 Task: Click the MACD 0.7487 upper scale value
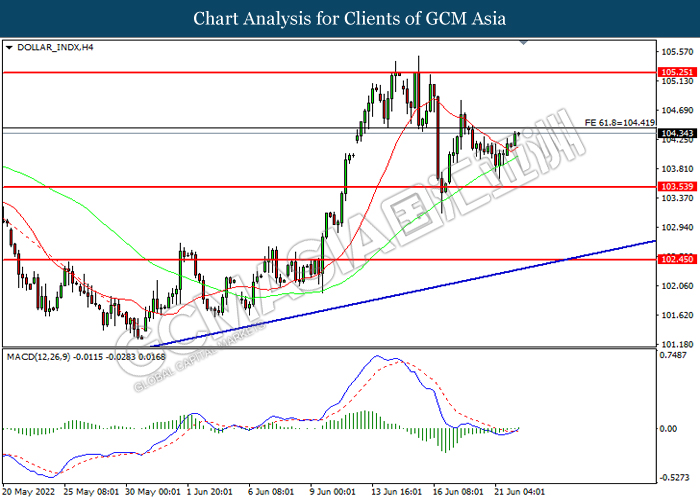point(673,355)
